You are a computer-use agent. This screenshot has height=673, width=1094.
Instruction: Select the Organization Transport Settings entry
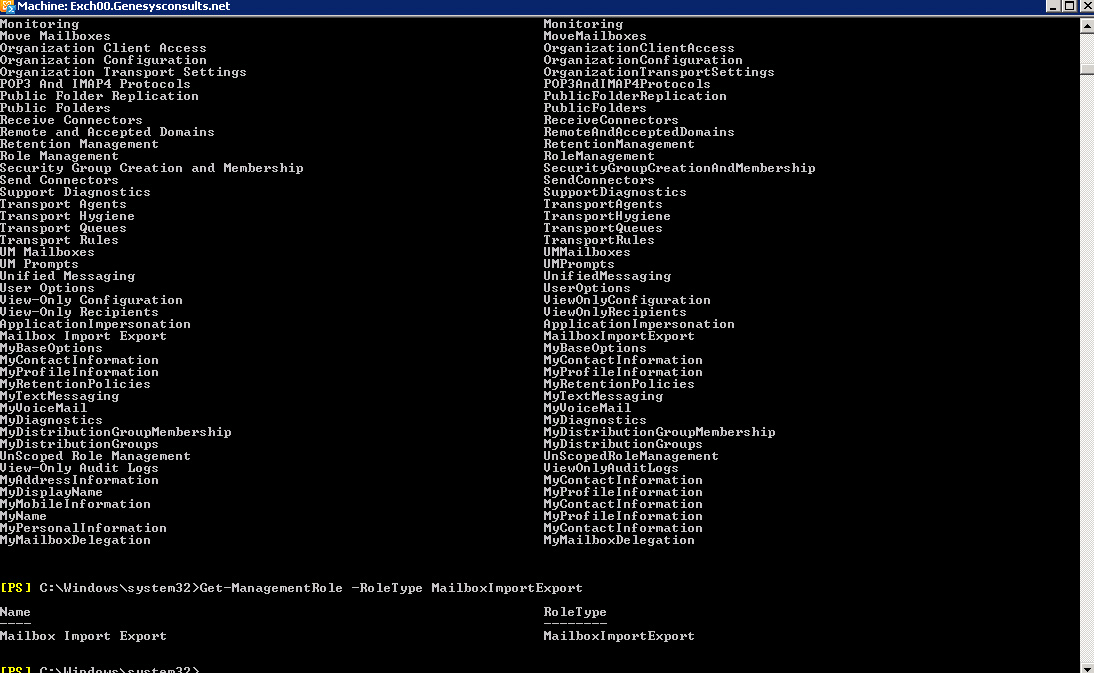click(123, 72)
